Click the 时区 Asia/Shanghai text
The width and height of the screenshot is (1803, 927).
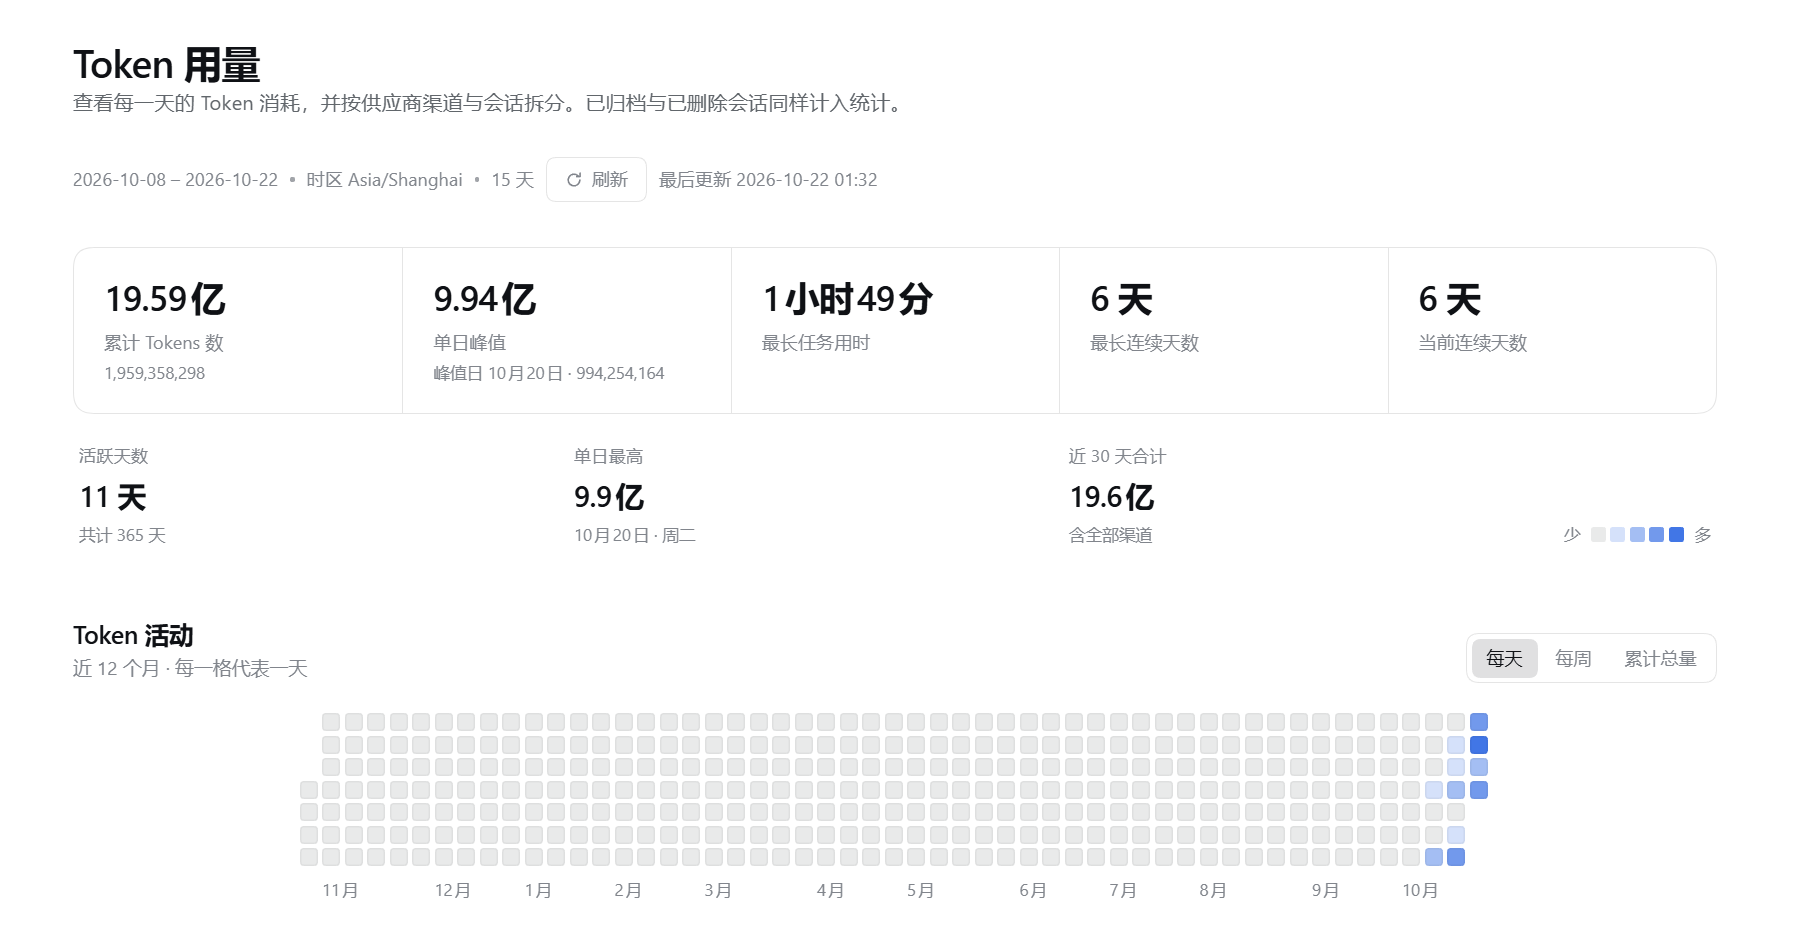pyautogui.click(x=385, y=180)
